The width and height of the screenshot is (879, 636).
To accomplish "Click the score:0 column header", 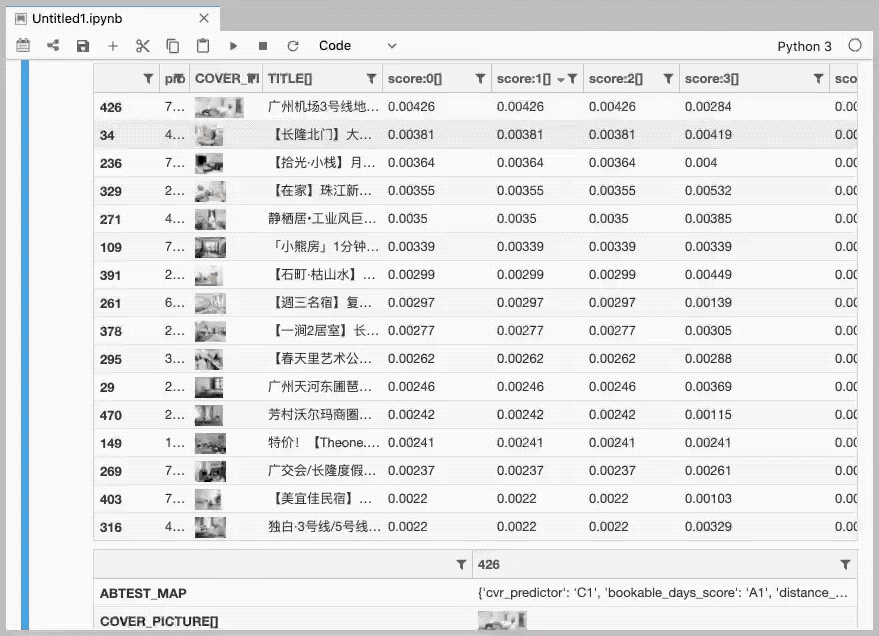I will click(415, 79).
